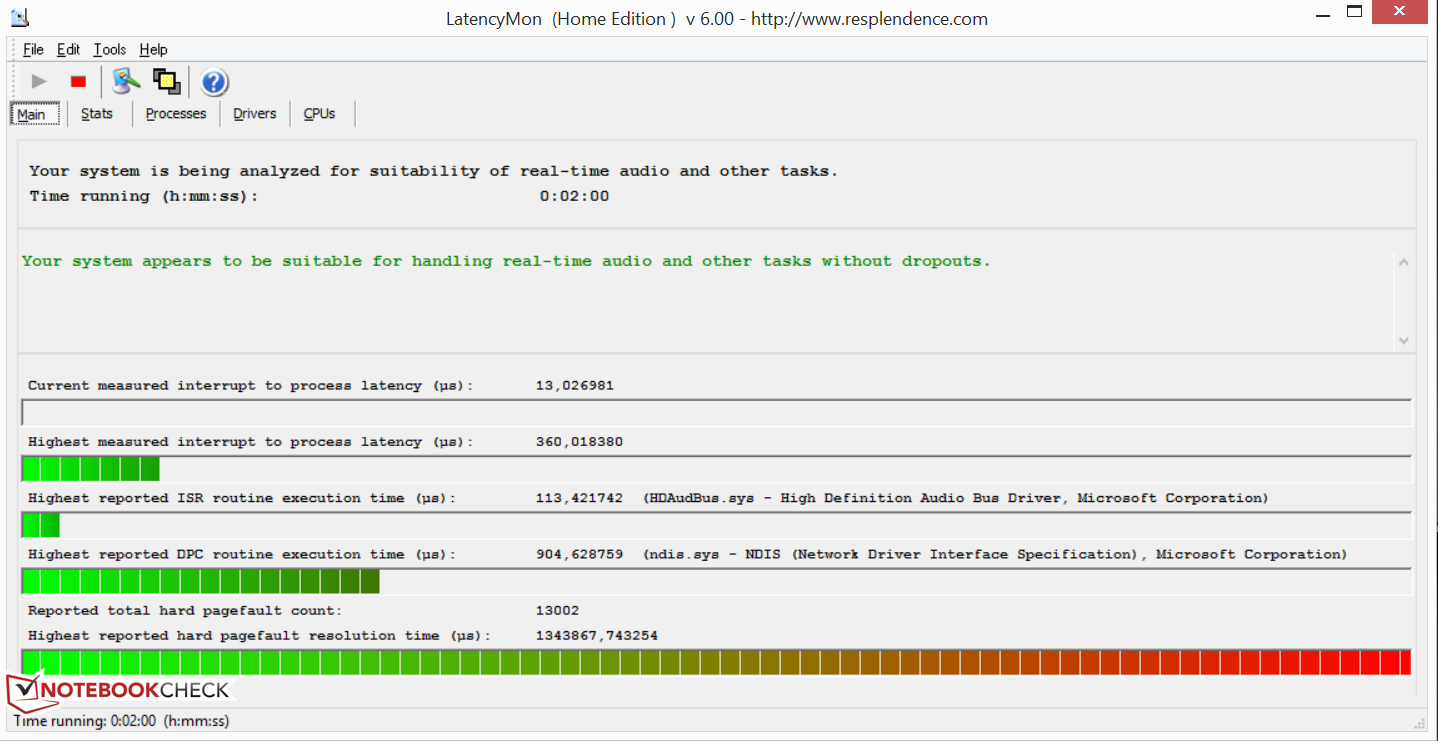Open the Tools menu

click(x=110, y=49)
